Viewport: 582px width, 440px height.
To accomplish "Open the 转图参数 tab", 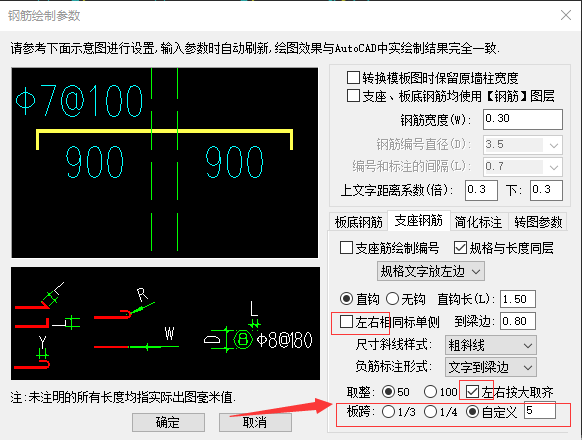I will [x=538, y=222].
